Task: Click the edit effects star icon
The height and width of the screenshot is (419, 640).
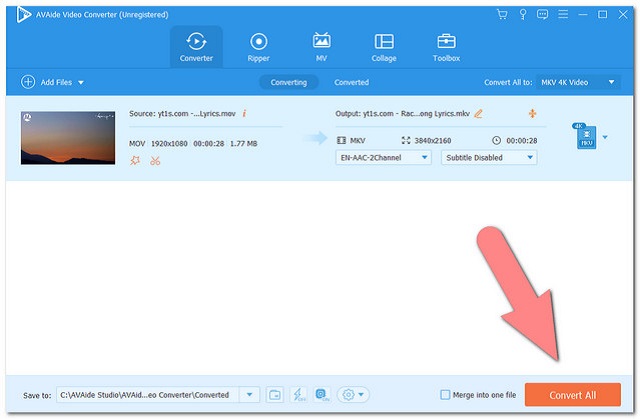Action: (x=135, y=161)
